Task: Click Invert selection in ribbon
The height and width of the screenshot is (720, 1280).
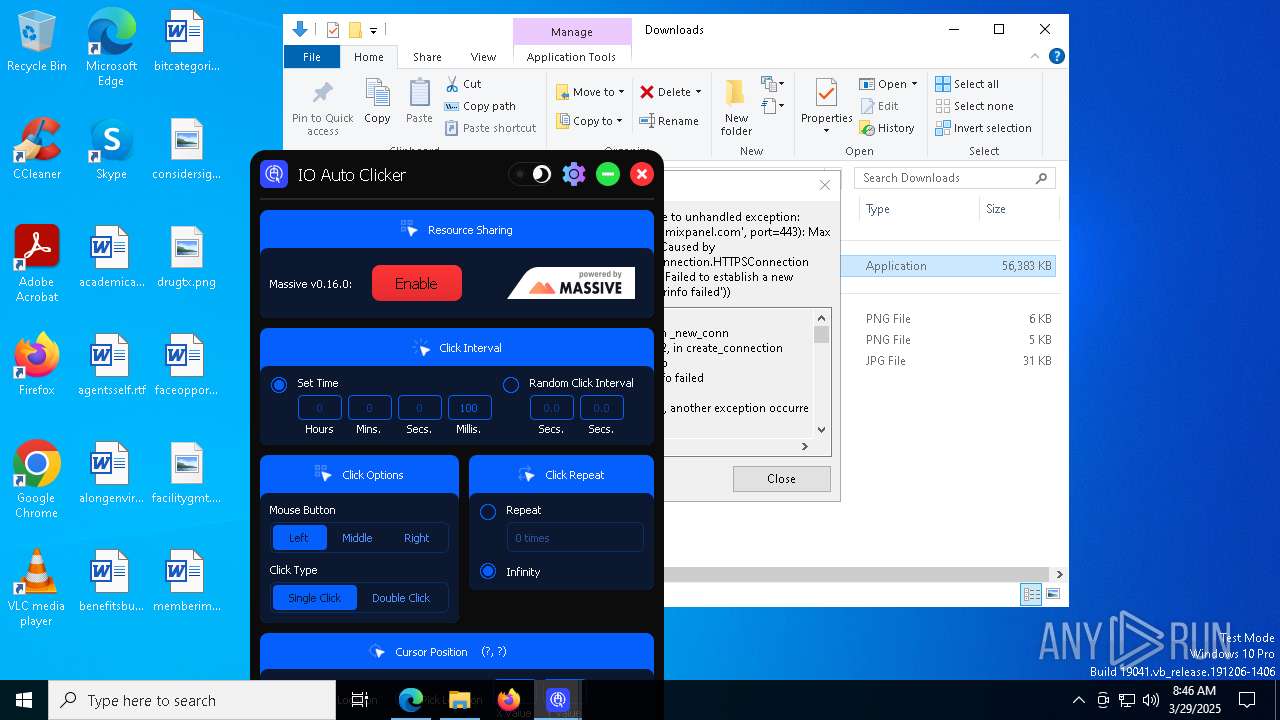Action: pyautogui.click(x=983, y=128)
